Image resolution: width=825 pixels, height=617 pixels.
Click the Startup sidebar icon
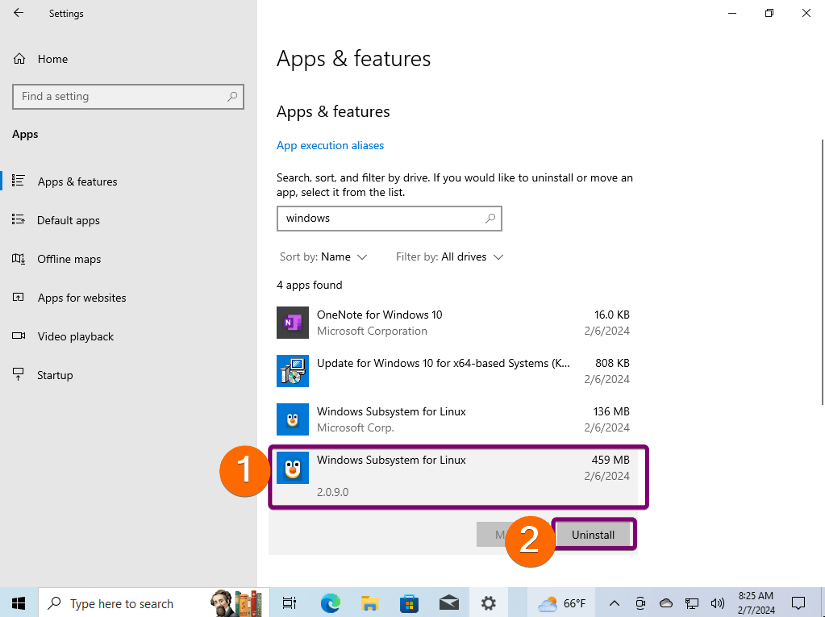pos(18,374)
